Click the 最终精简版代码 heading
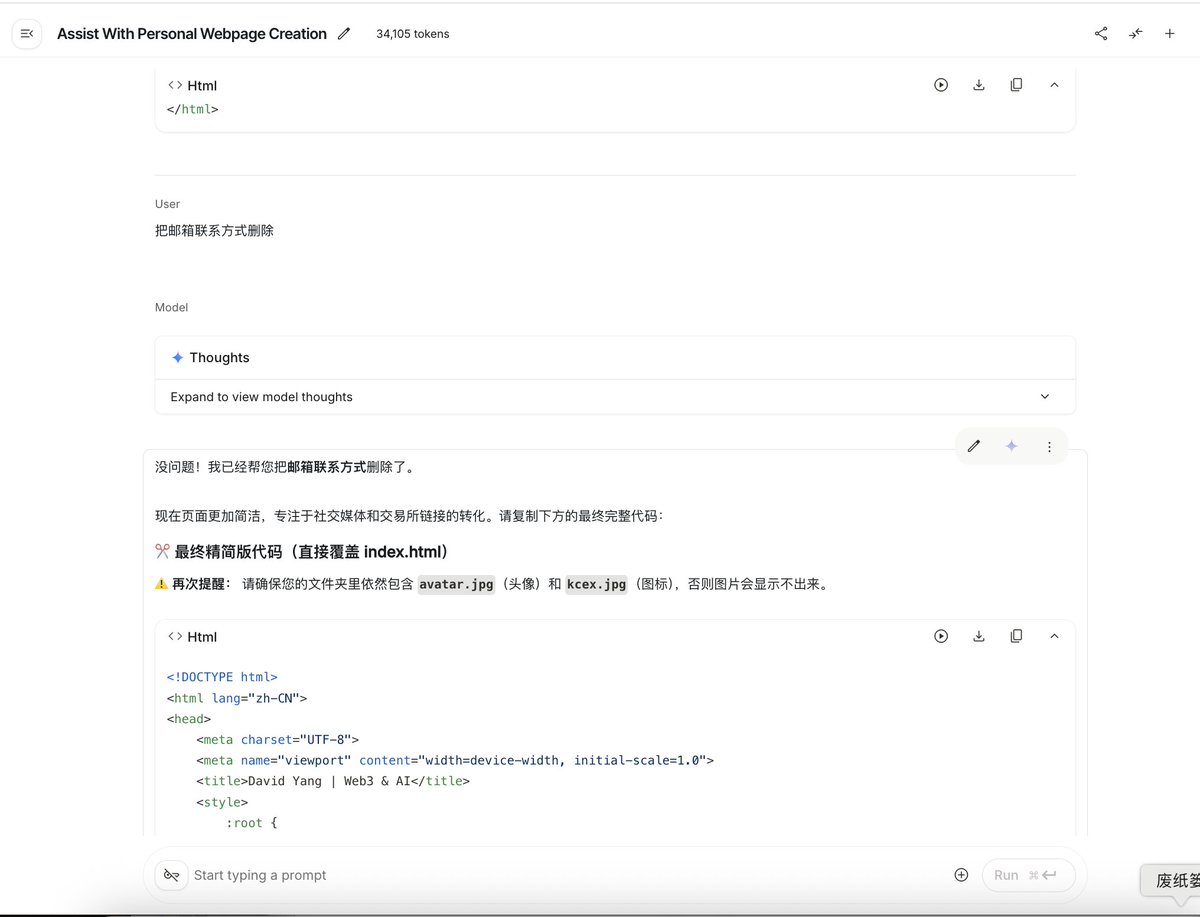The image size is (1200, 917). click(302, 552)
